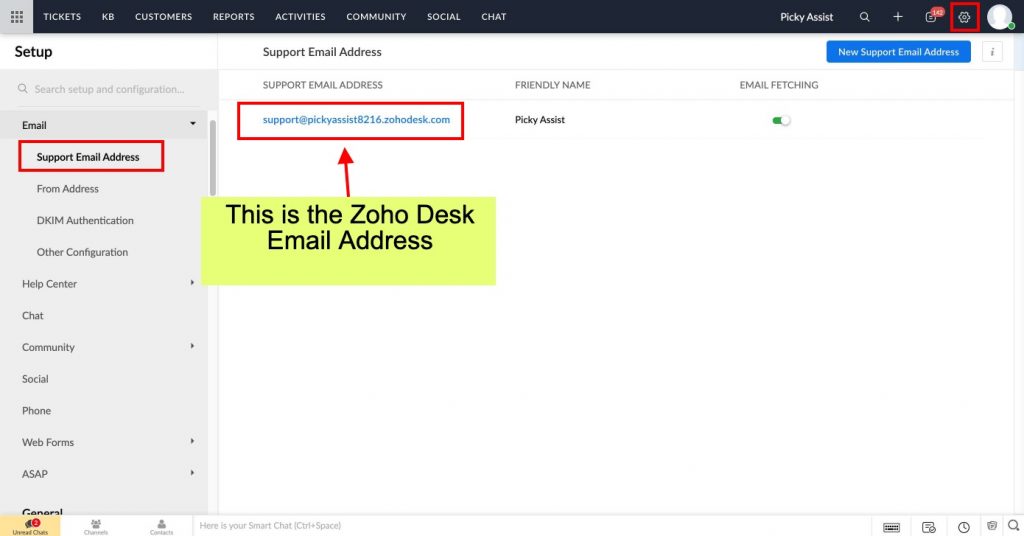The height and width of the screenshot is (536, 1024).
Task: Click the Picky Assist friendly name cell
Action: [539, 119]
